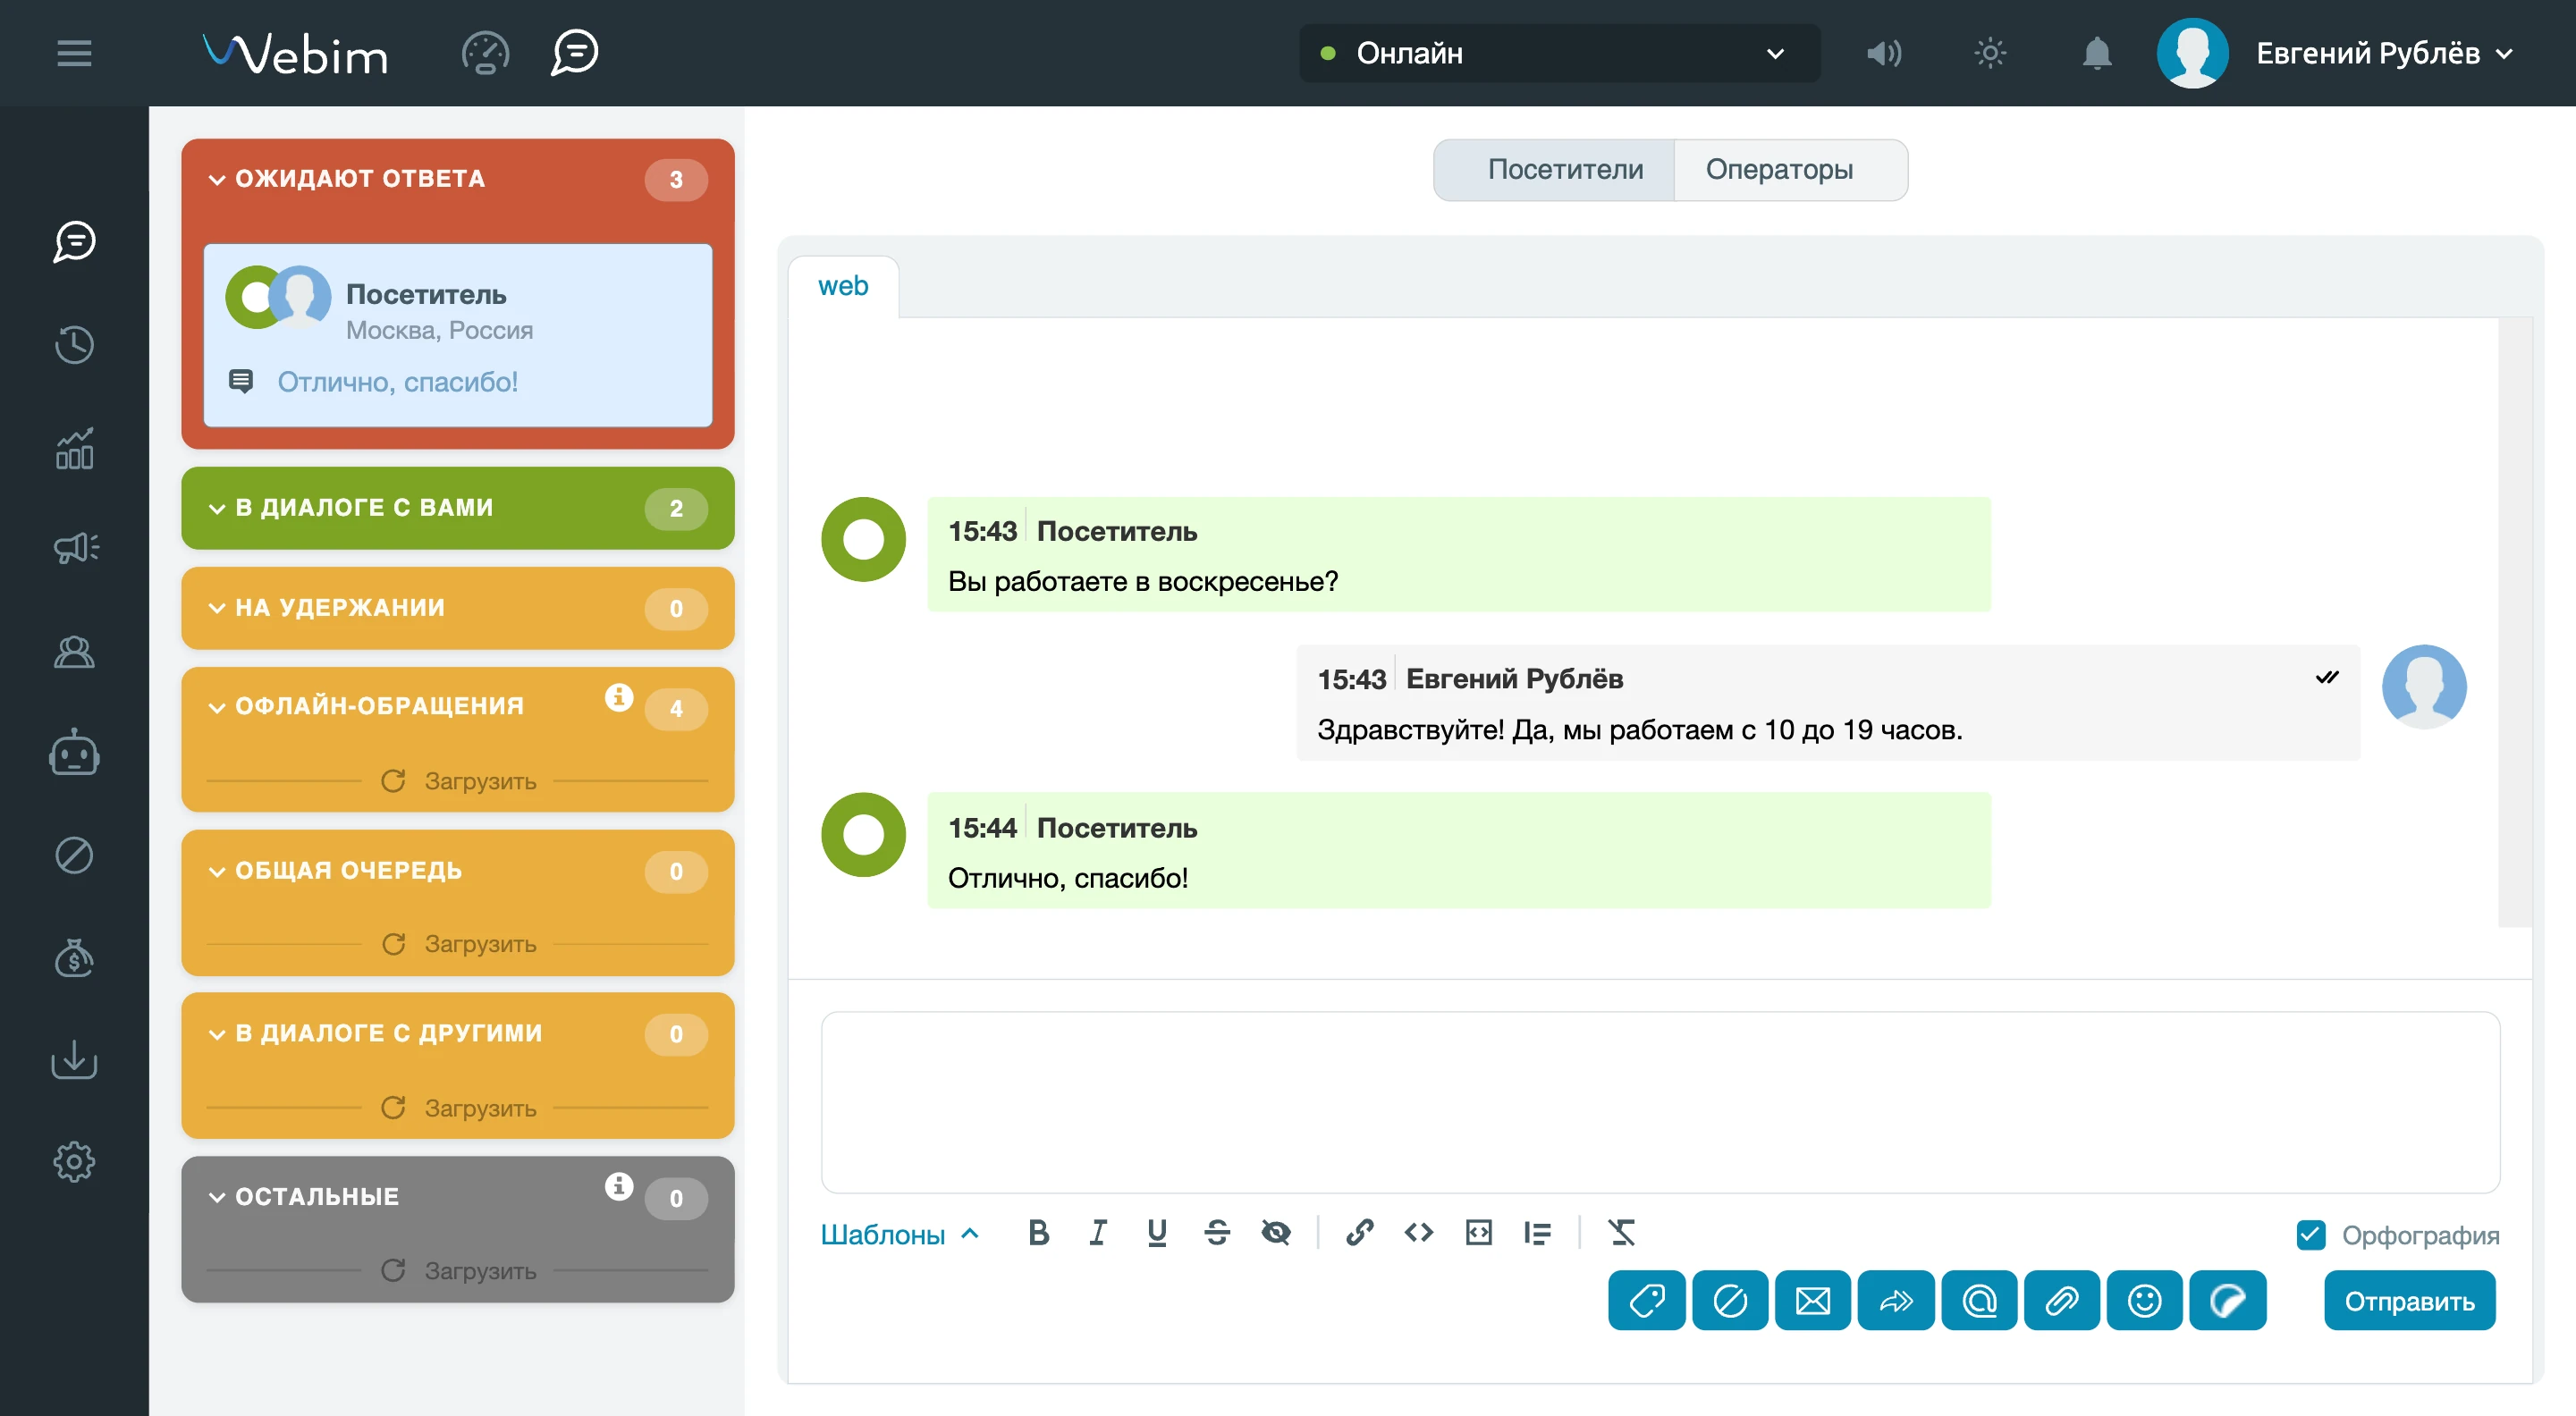
Task: Toggle underline formatting
Action: click(x=1157, y=1233)
